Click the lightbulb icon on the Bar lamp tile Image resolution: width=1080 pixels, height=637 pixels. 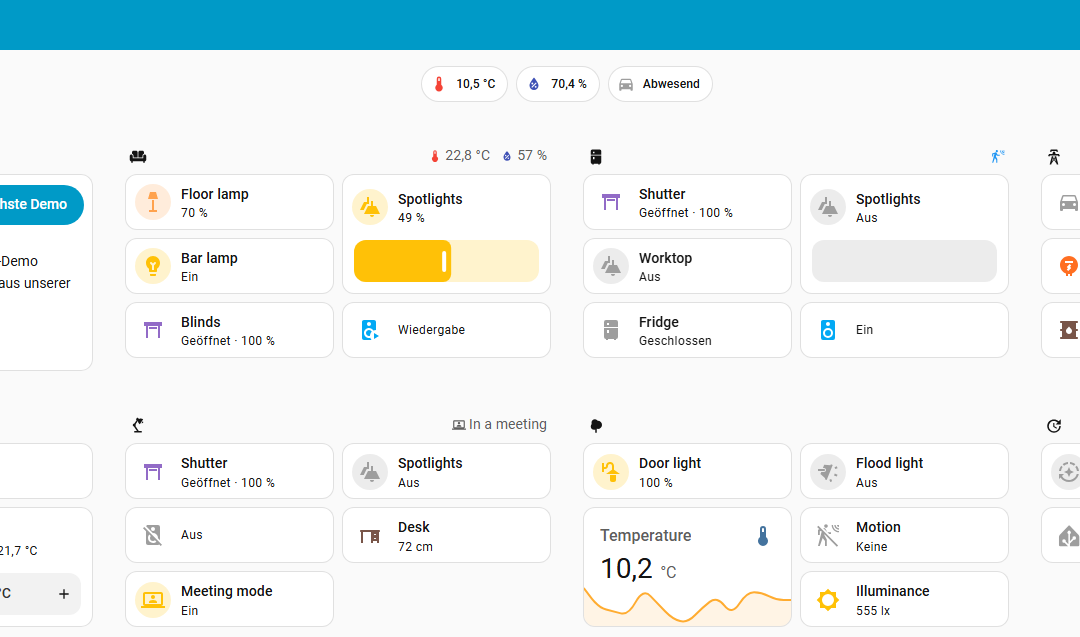click(152, 266)
